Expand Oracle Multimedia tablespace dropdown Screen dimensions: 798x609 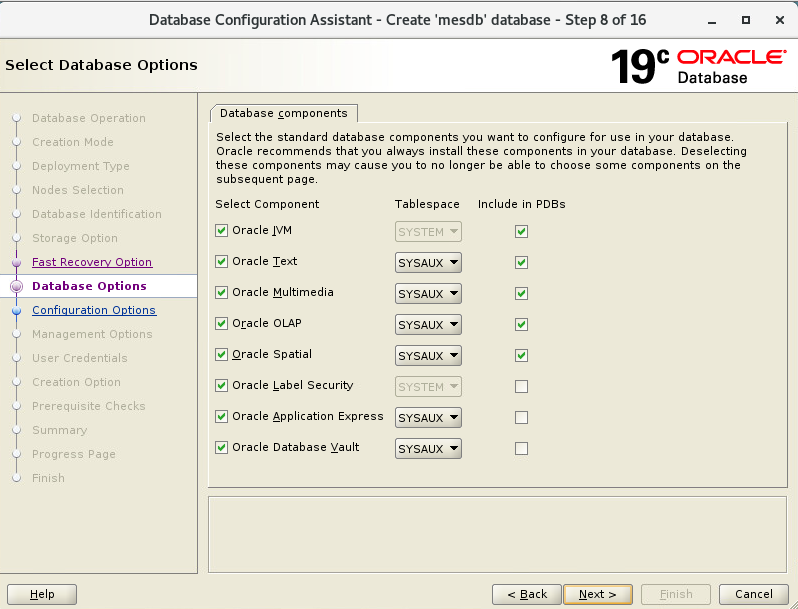(428, 294)
